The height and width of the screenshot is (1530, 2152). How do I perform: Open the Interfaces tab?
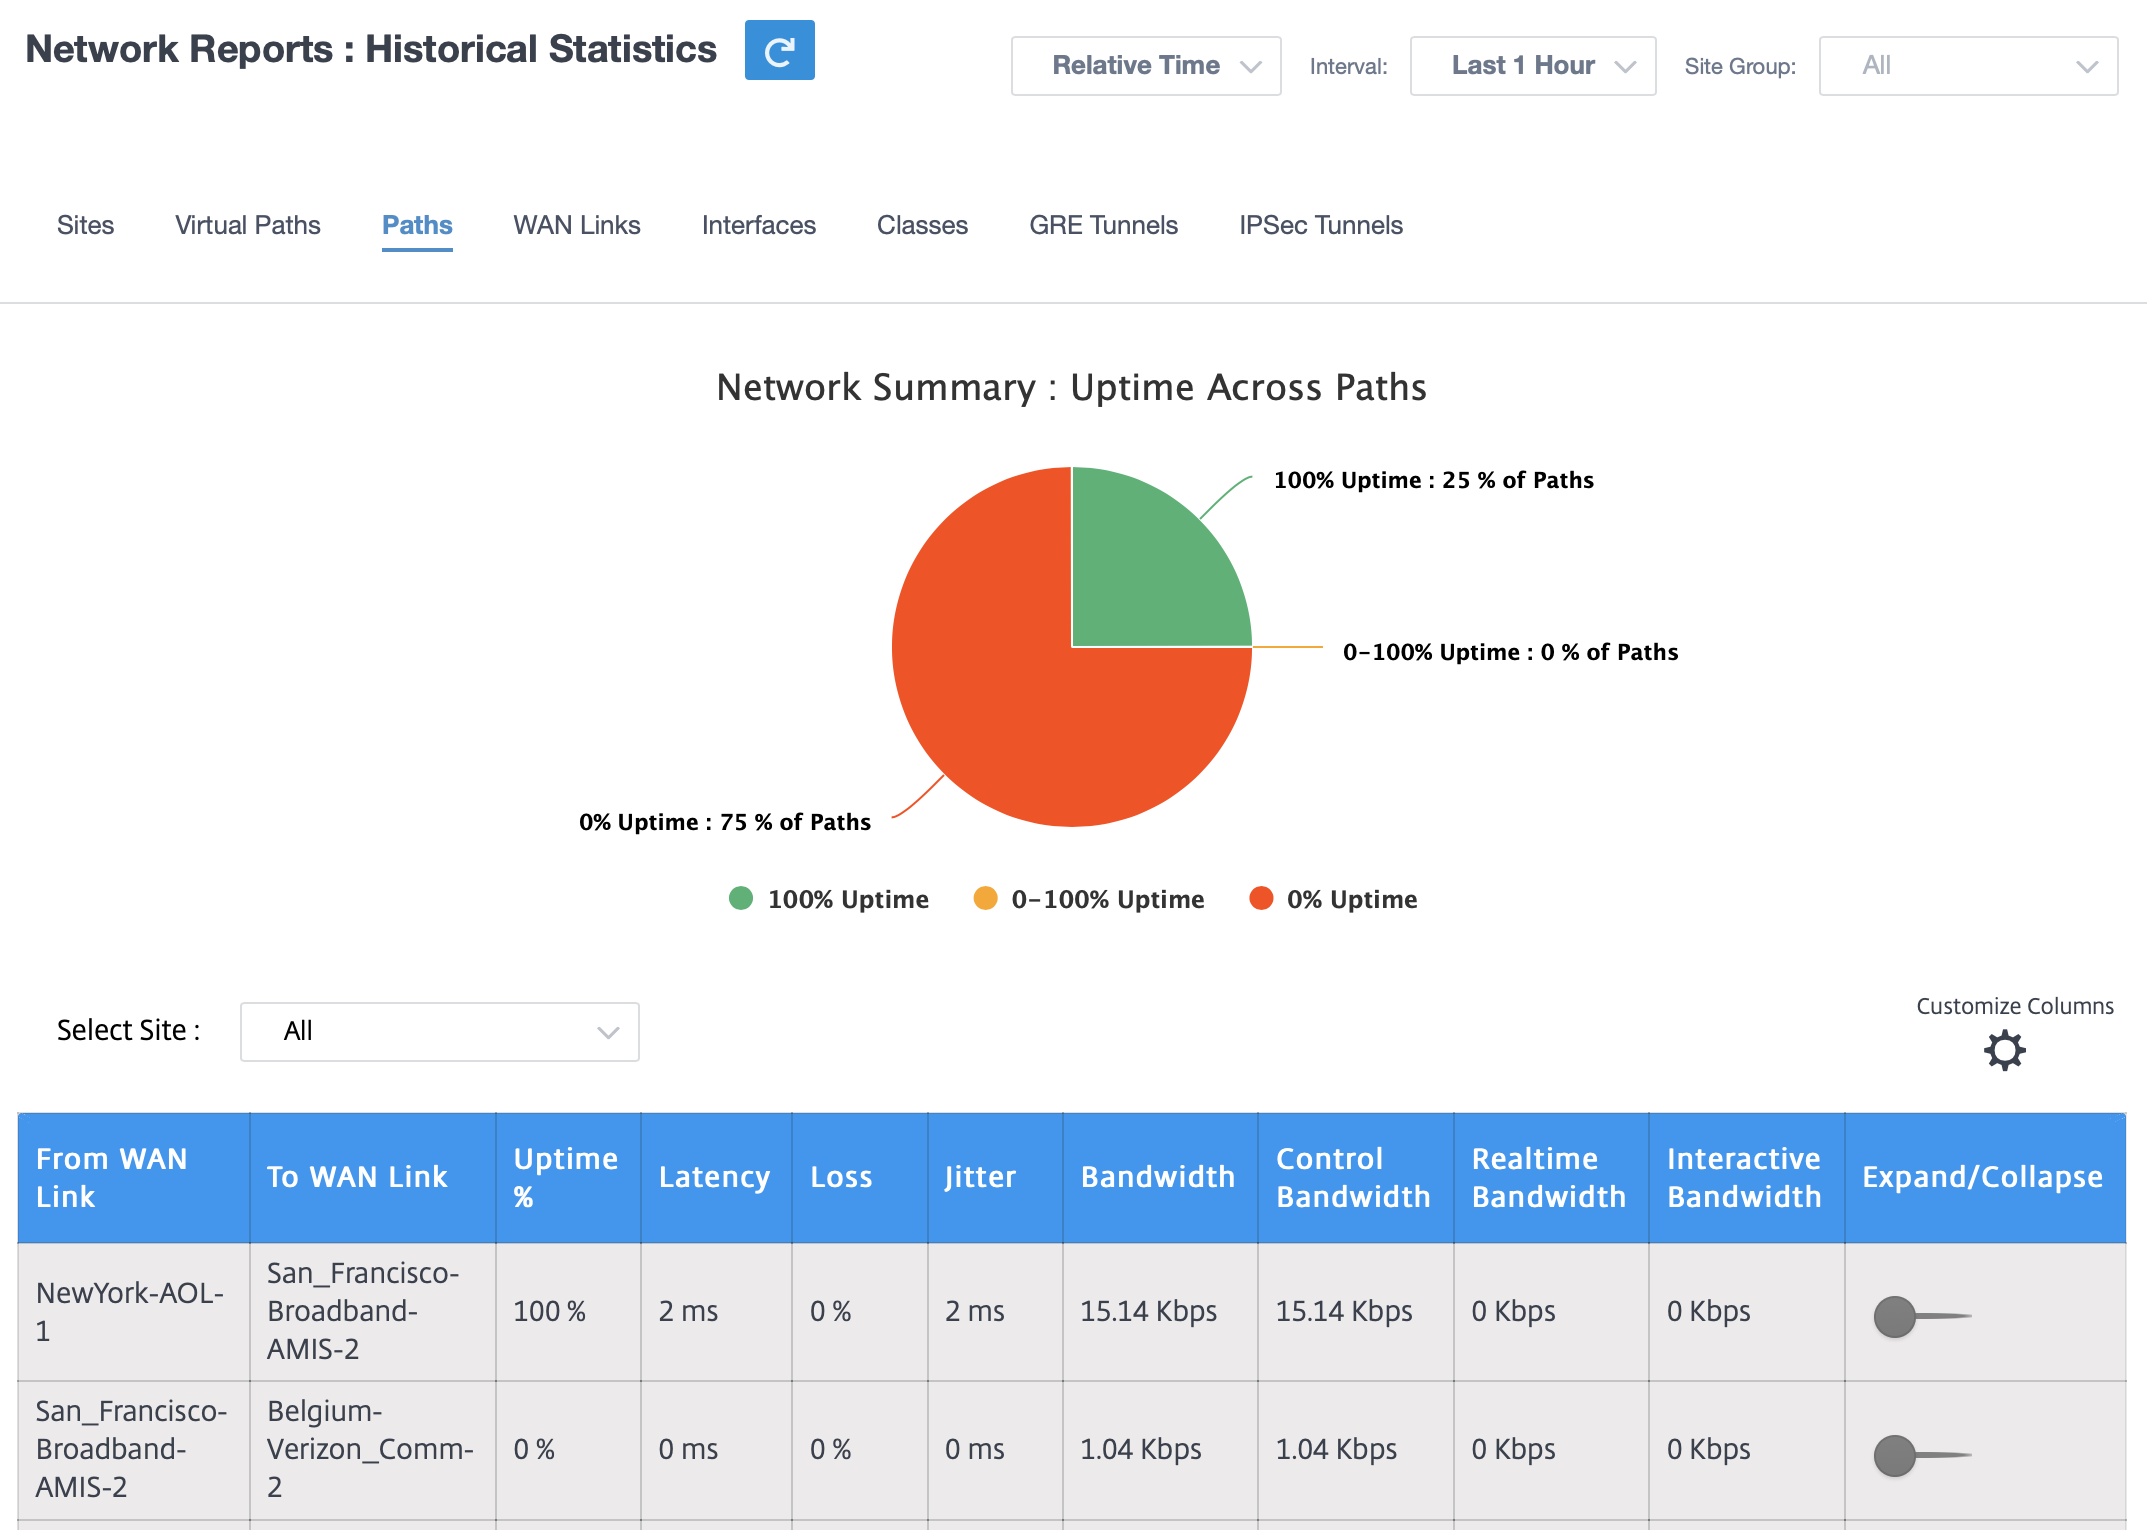point(759,225)
